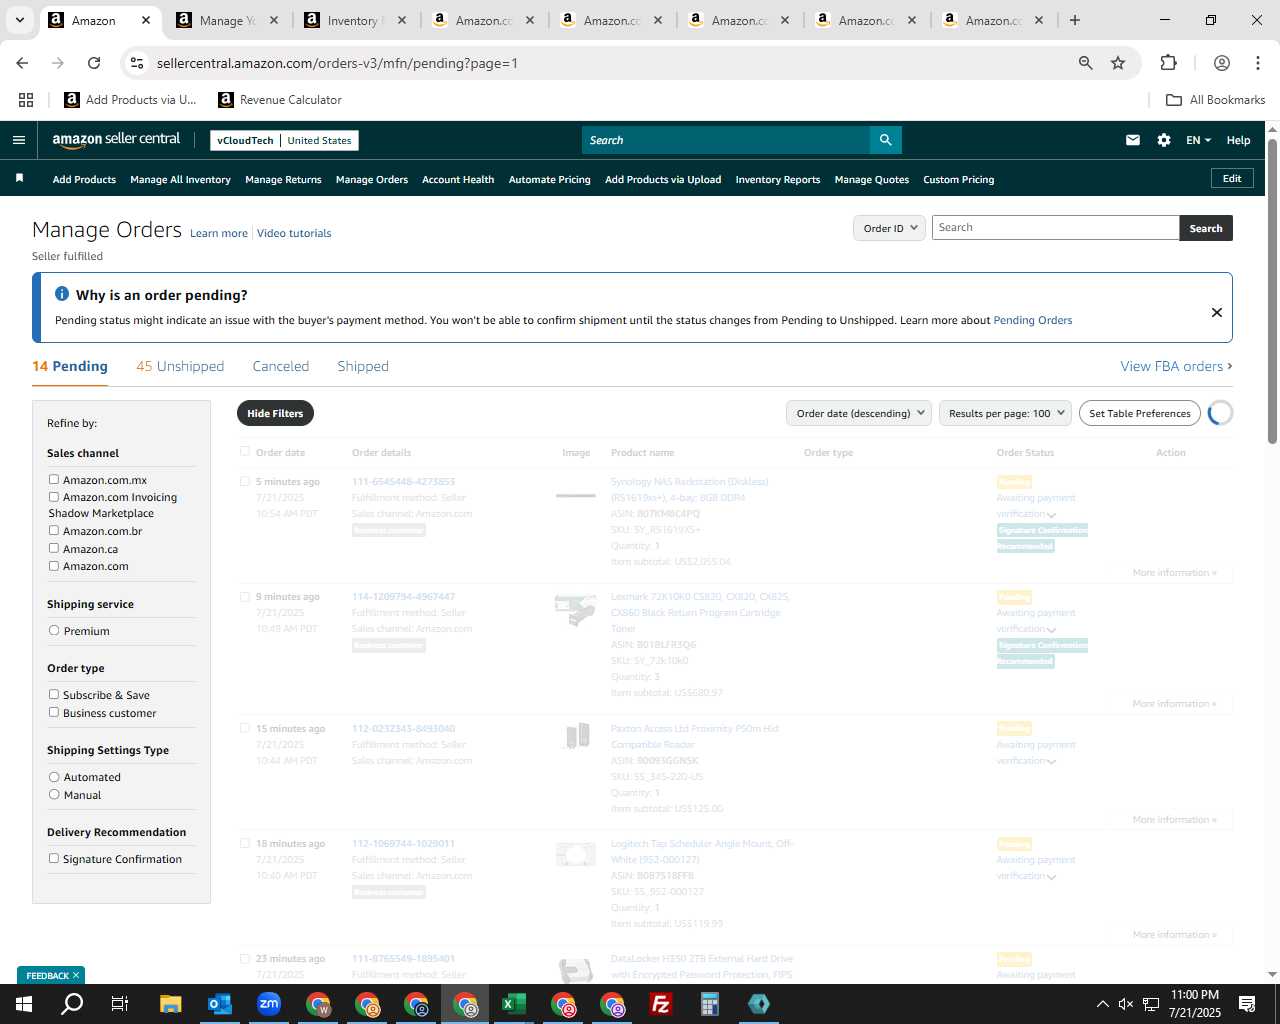Check the Business customer order type
Image resolution: width=1280 pixels, height=1024 pixels.
[x=54, y=712]
